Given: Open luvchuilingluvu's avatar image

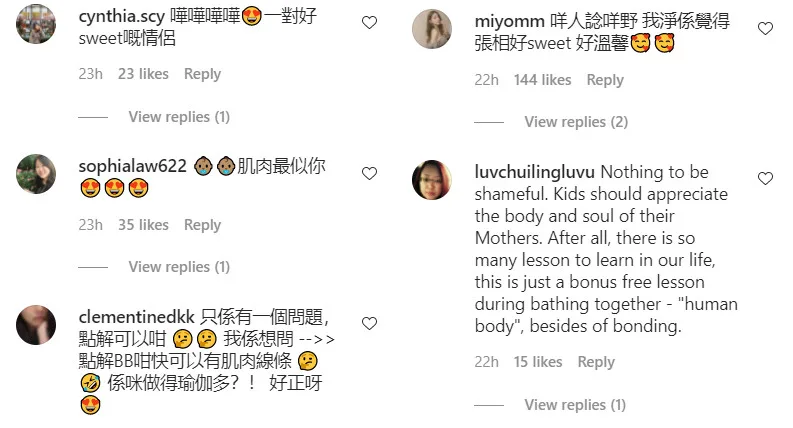Looking at the screenshot, I should click(432, 180).
